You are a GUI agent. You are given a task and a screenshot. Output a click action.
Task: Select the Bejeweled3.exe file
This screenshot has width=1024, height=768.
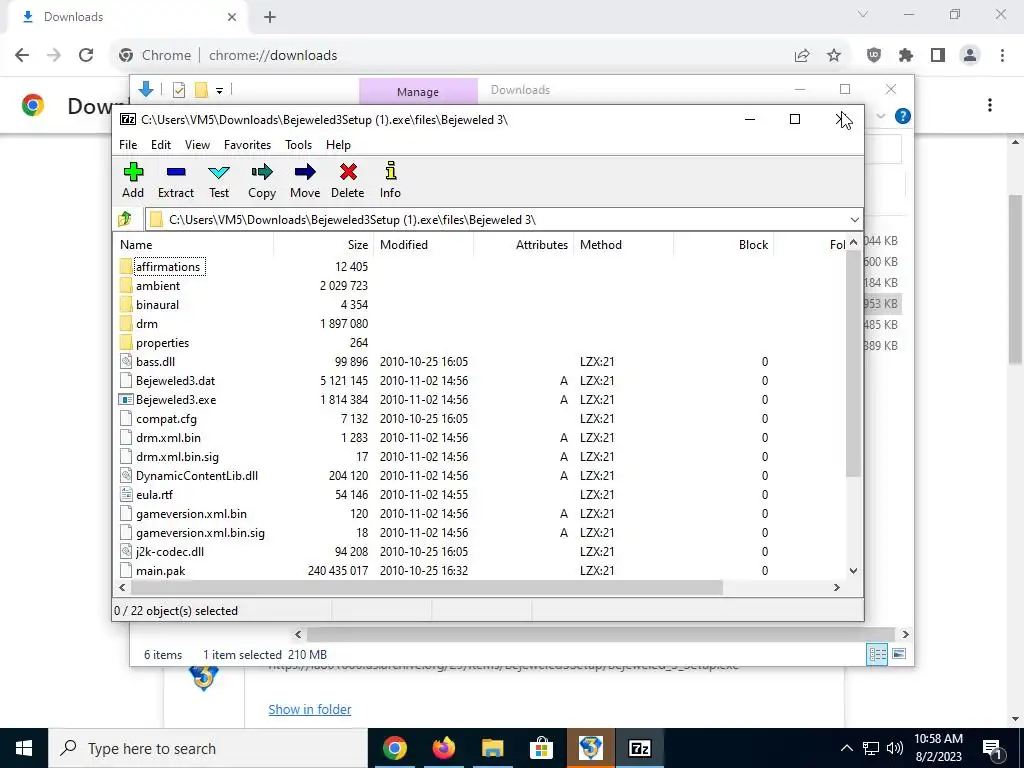[176, 400]
